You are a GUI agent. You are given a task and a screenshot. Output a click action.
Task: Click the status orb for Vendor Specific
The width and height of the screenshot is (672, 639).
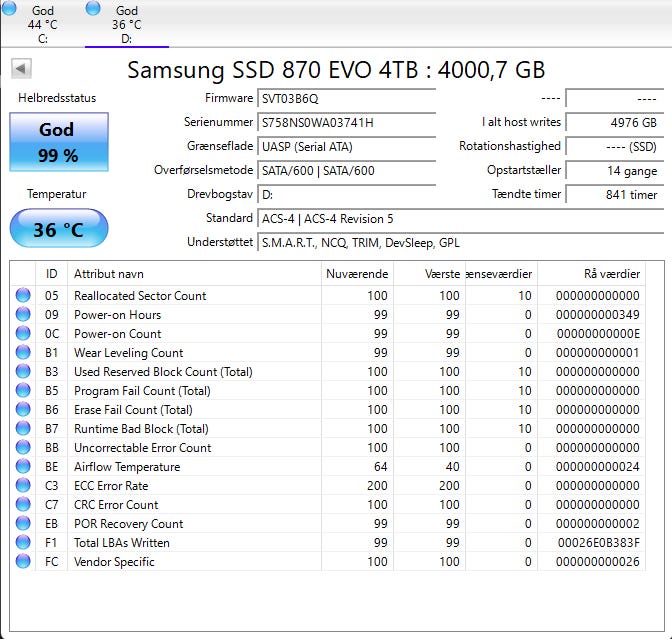click(23, 561)
